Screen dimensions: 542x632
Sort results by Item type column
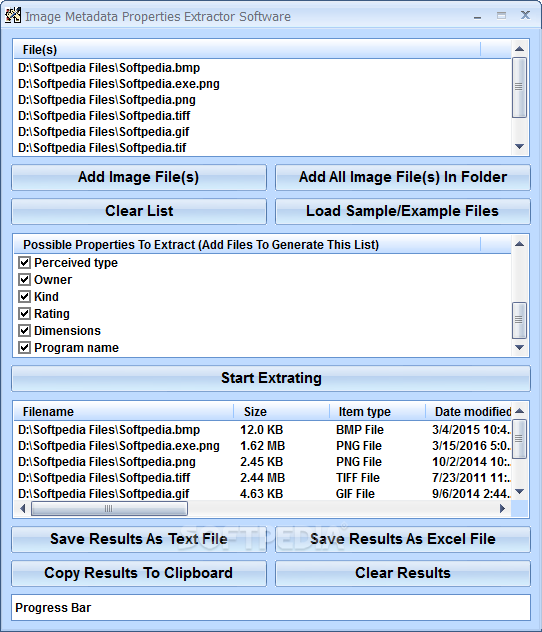[377, 412]
